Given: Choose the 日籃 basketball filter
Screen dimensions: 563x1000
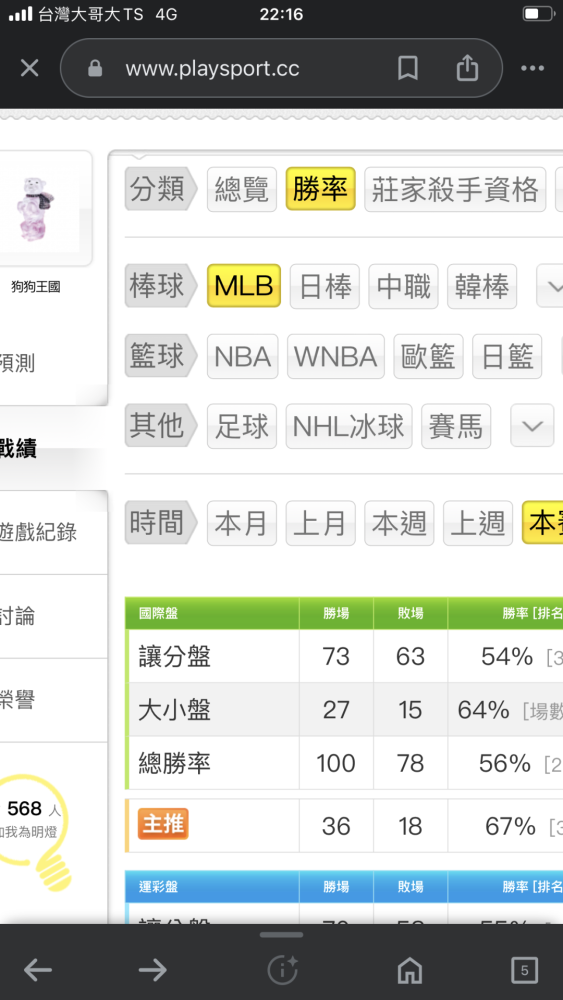Looking at the screenshot, I should point(507,357).
